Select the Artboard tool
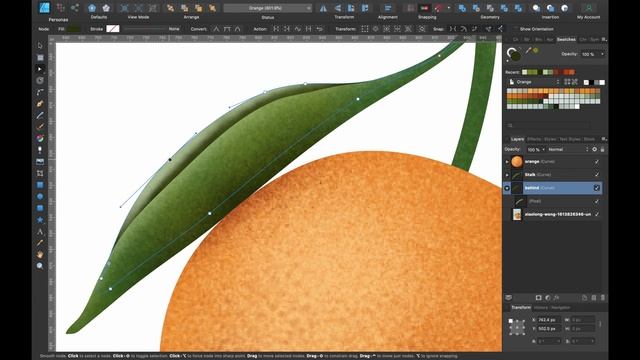Image resolution: width=640 pixels, height=360 pixels. point(40,58)
